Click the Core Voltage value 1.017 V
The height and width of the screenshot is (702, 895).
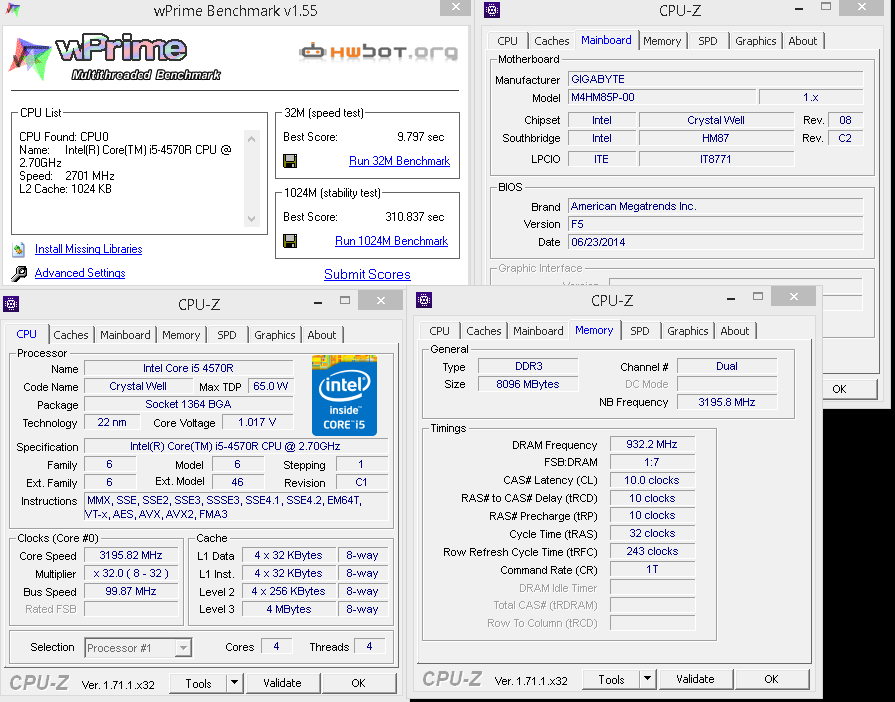257,422
